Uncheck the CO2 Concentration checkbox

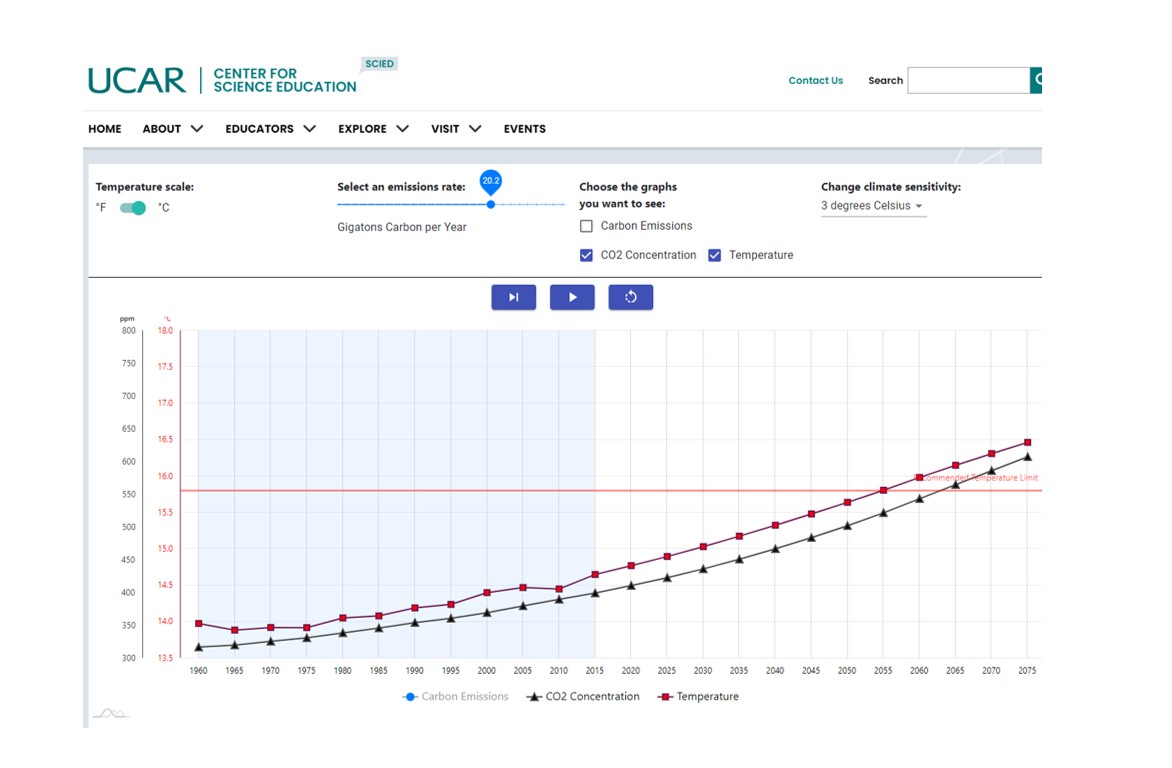tap(587, 255)
